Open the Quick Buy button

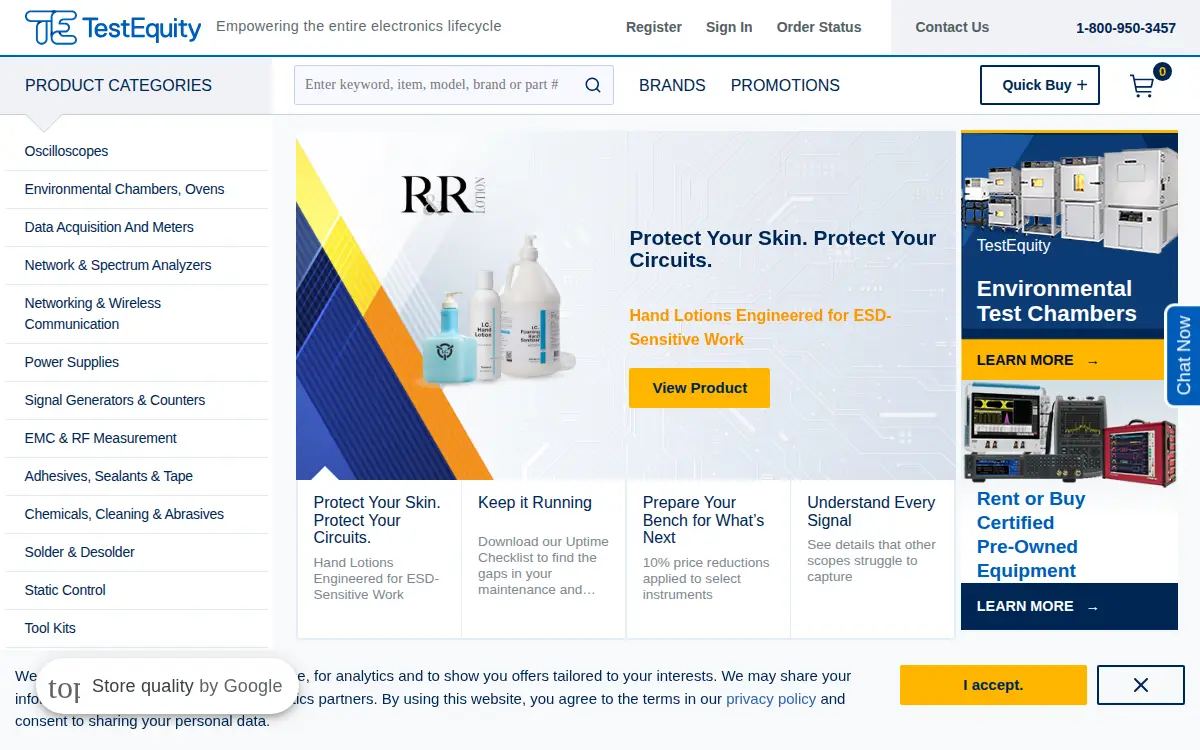(x=1040, y=85)
